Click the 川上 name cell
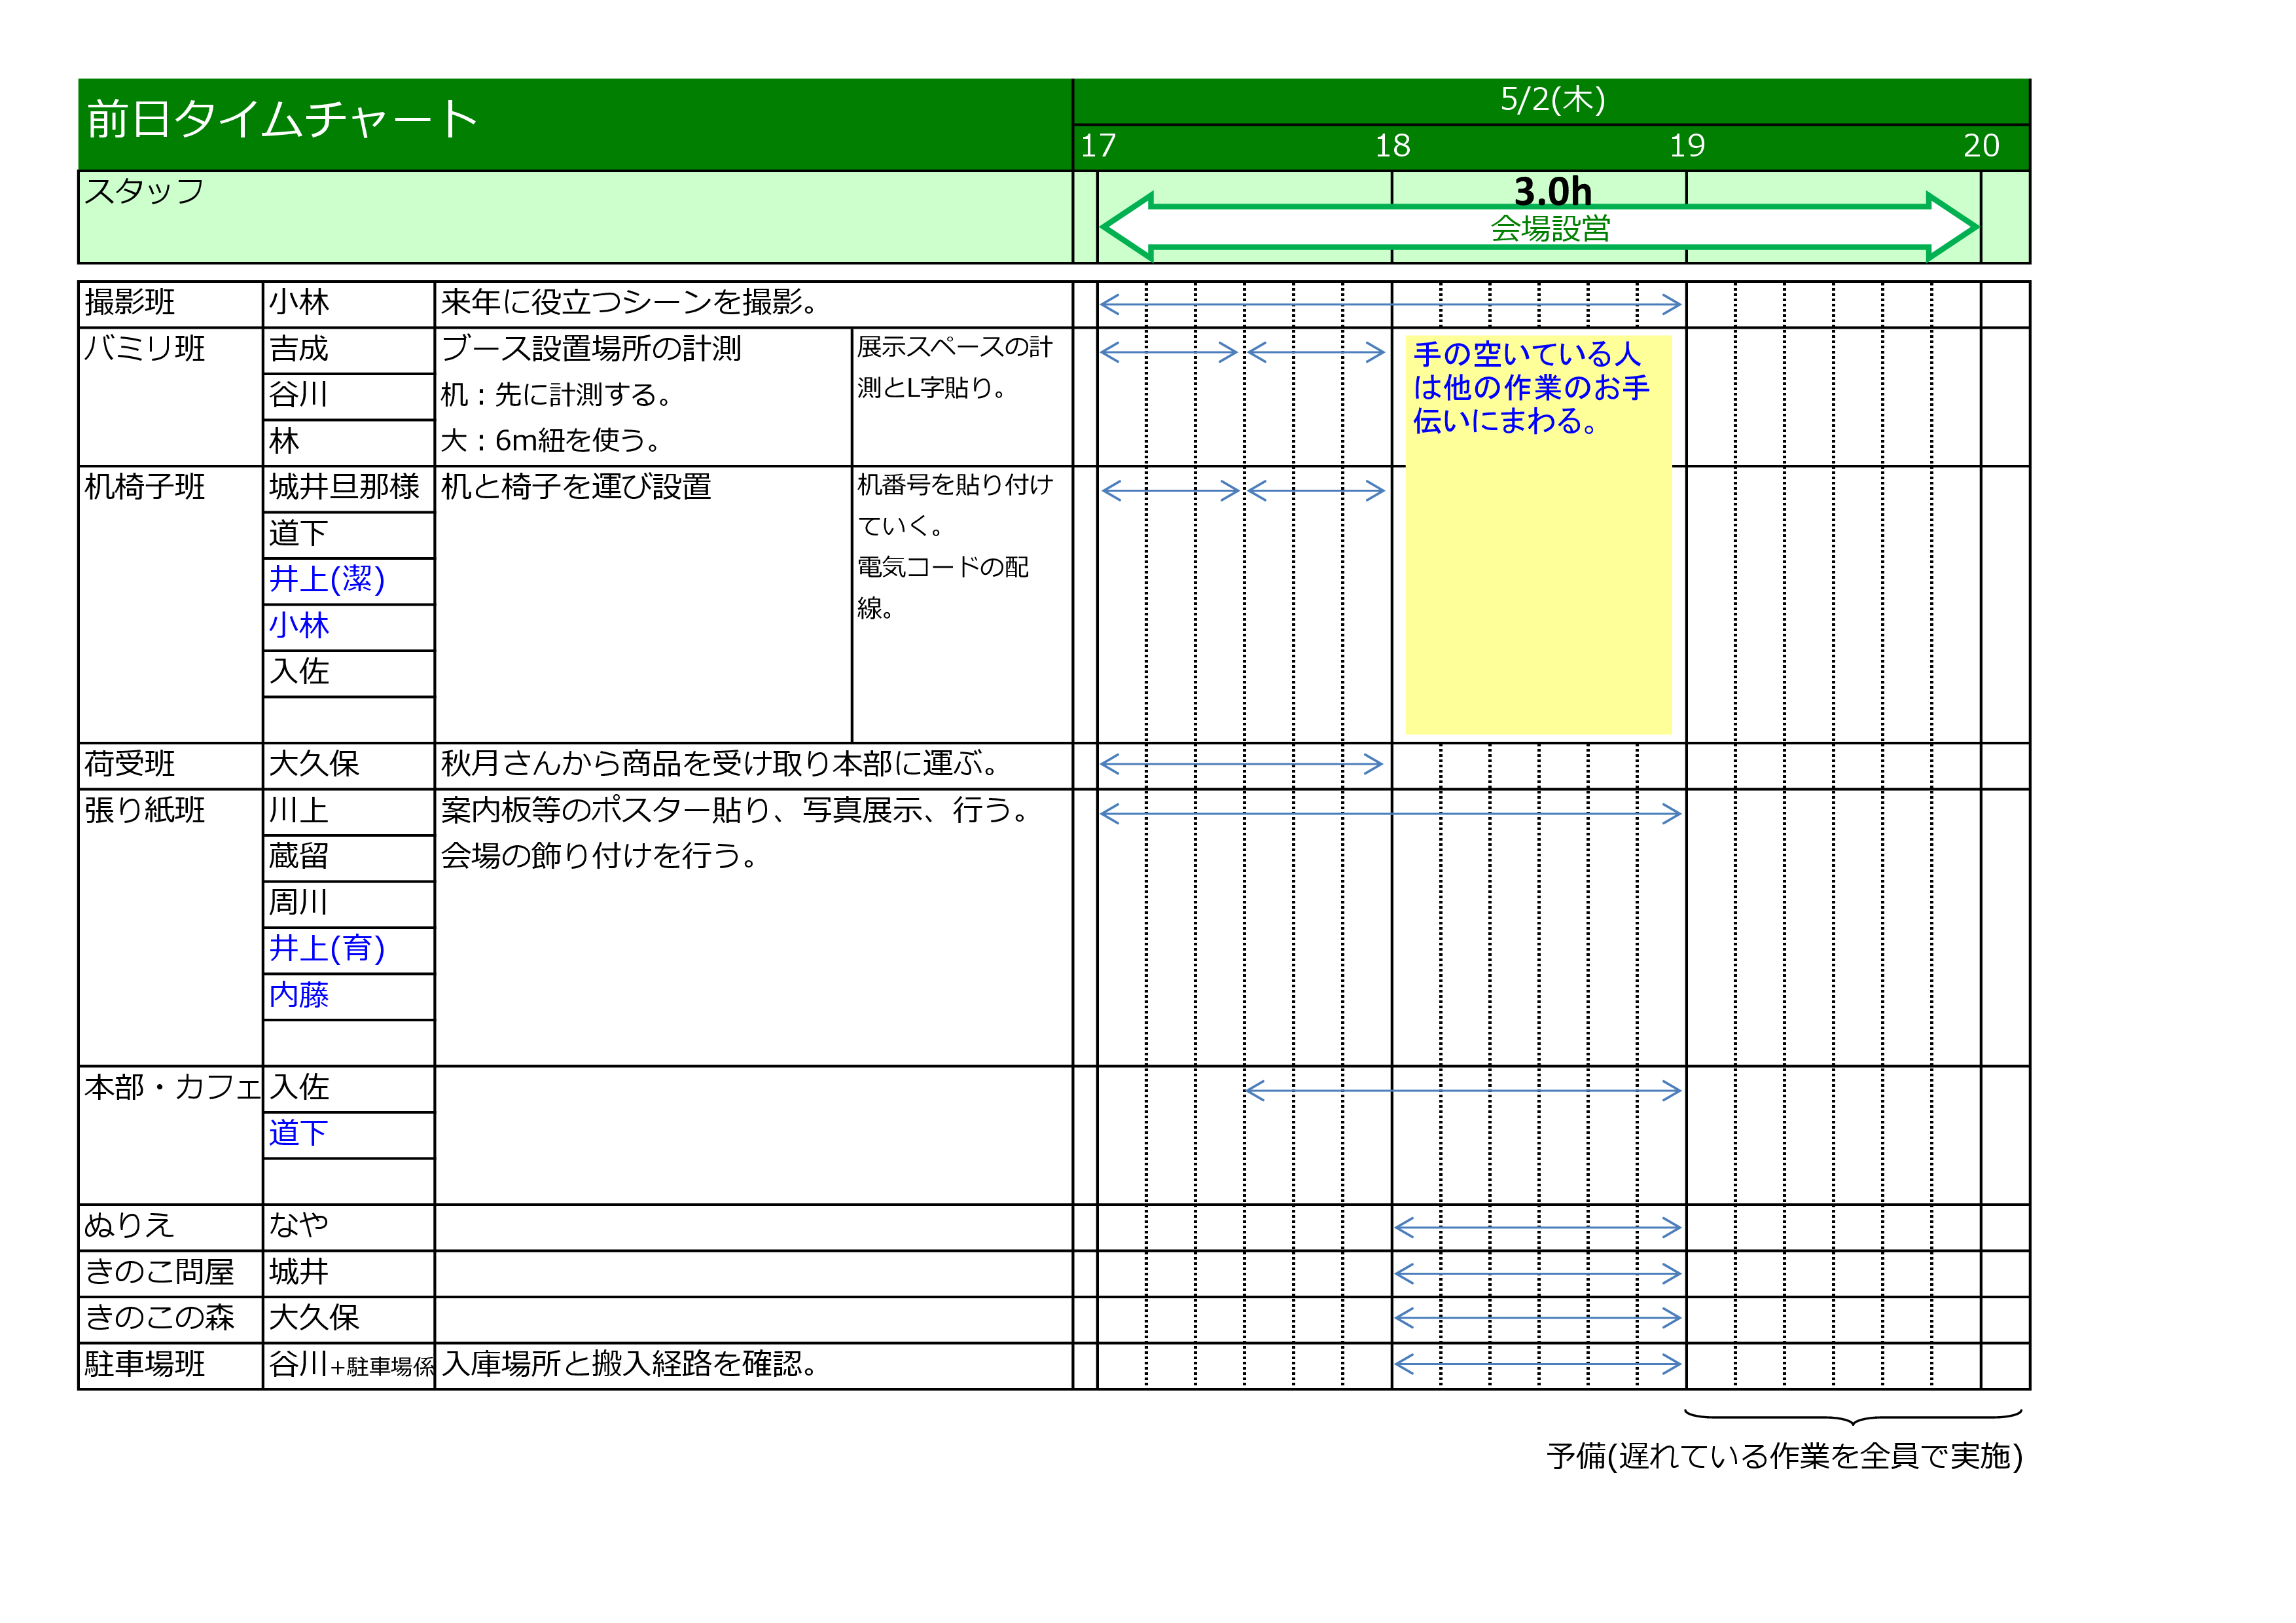This screenshot has height=1623, width=2296. [349, 812]
